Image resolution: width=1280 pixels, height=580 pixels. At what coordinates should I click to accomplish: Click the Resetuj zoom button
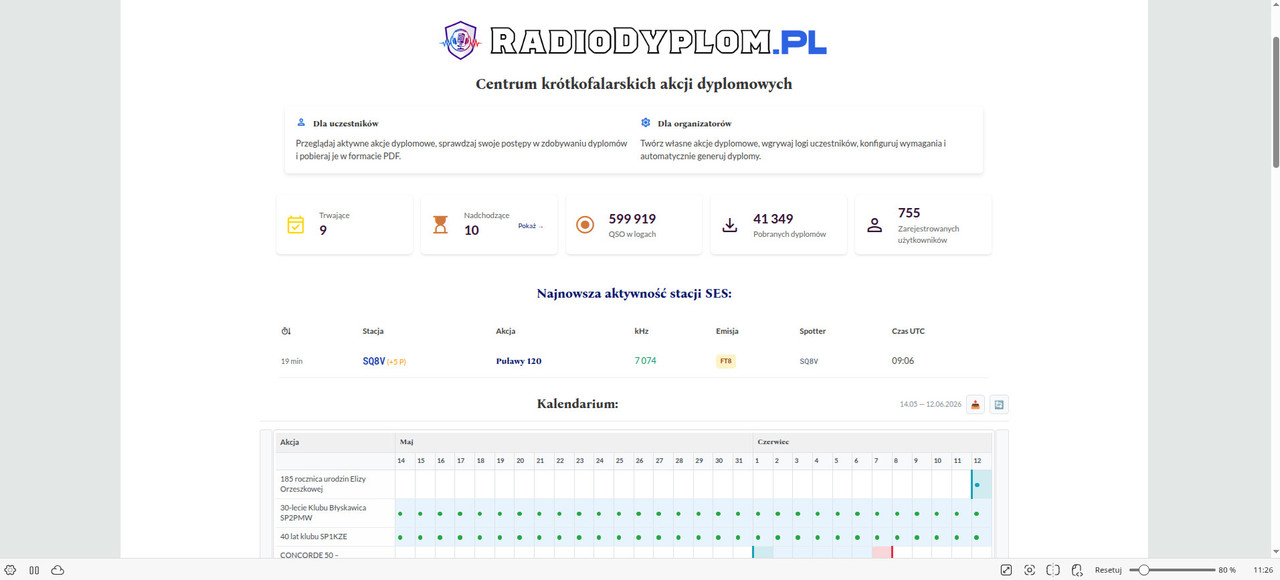[1108, 570]
